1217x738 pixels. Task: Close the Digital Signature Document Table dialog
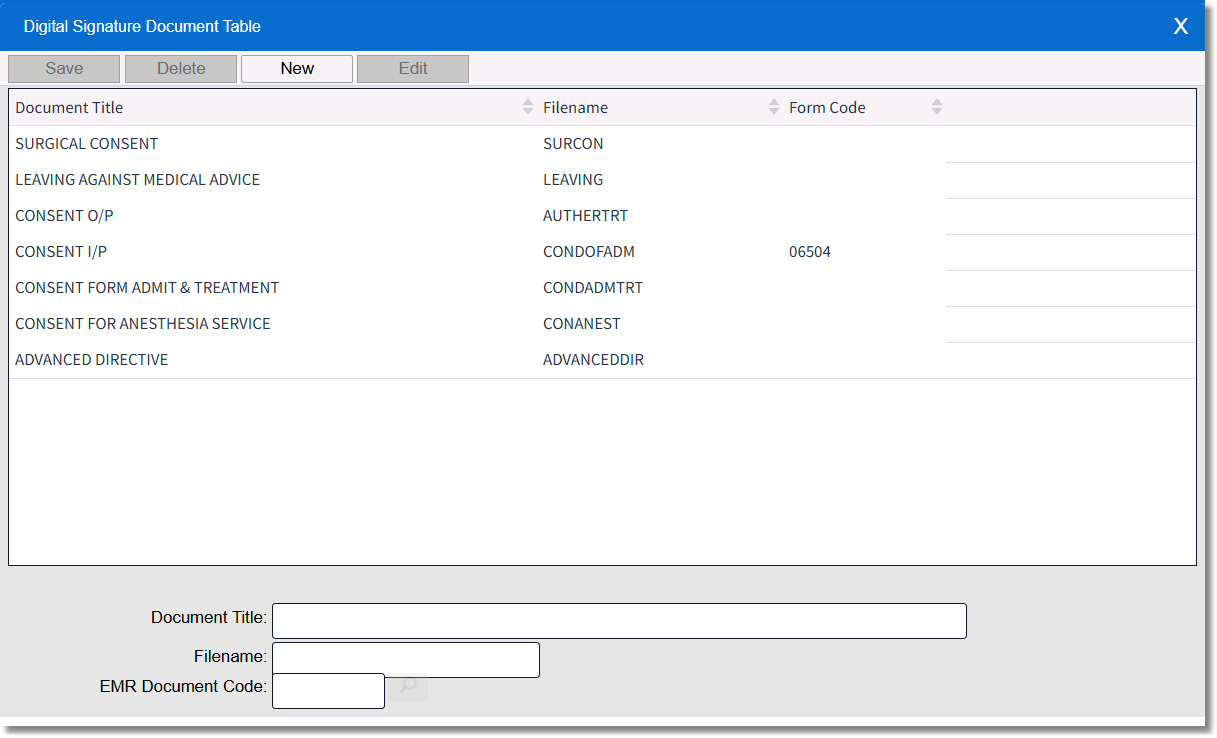1180,26
